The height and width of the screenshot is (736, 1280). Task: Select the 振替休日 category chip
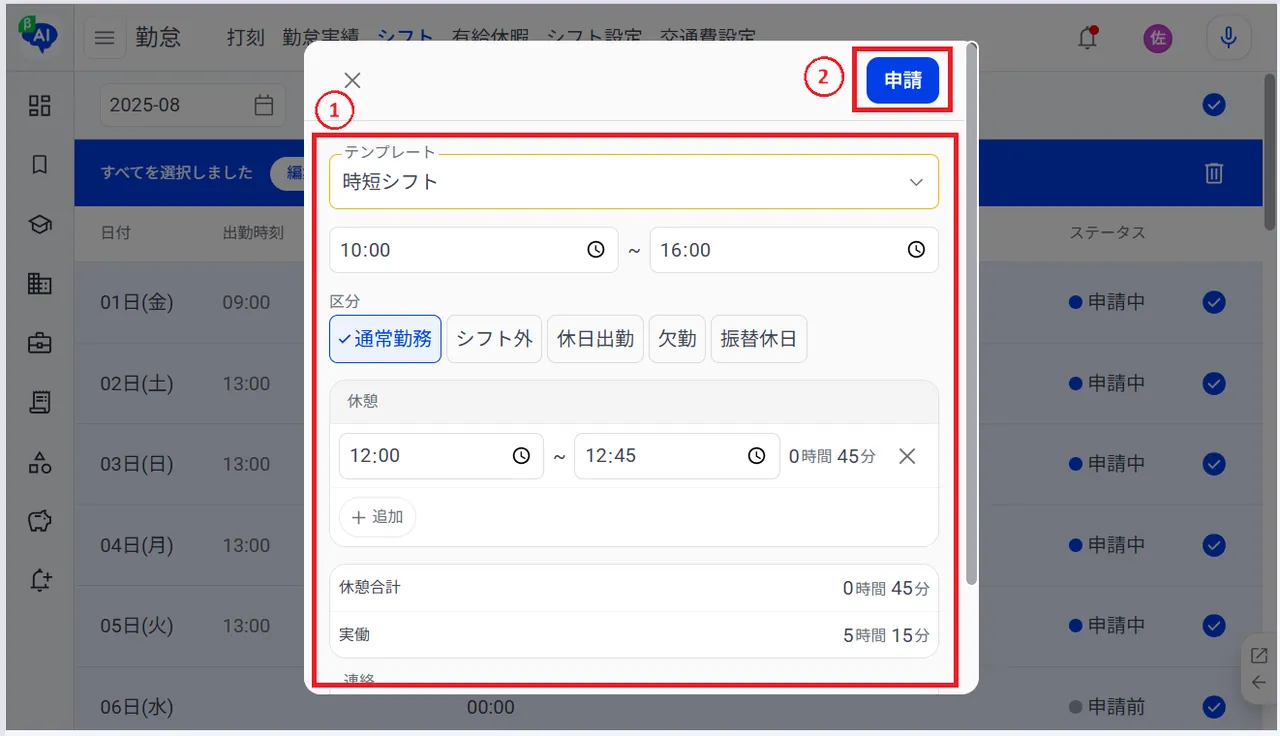tap(759, 339)
